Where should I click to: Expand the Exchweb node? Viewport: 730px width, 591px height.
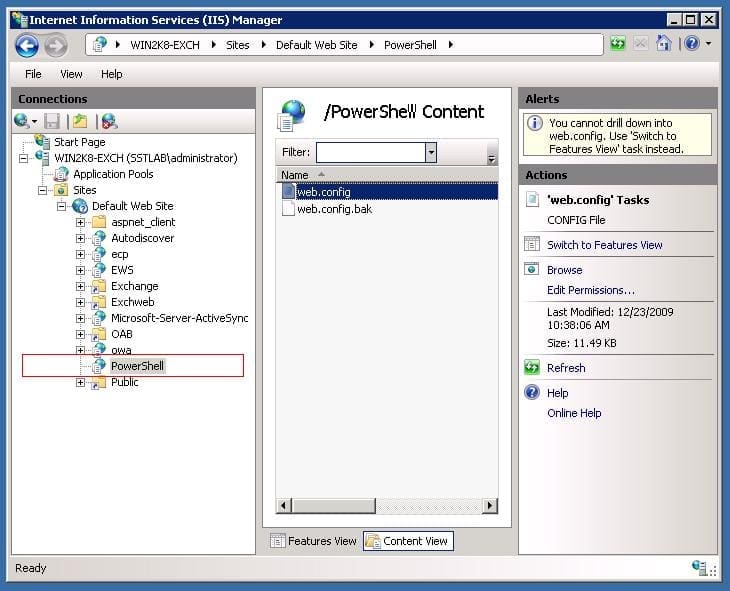(81, 303)
